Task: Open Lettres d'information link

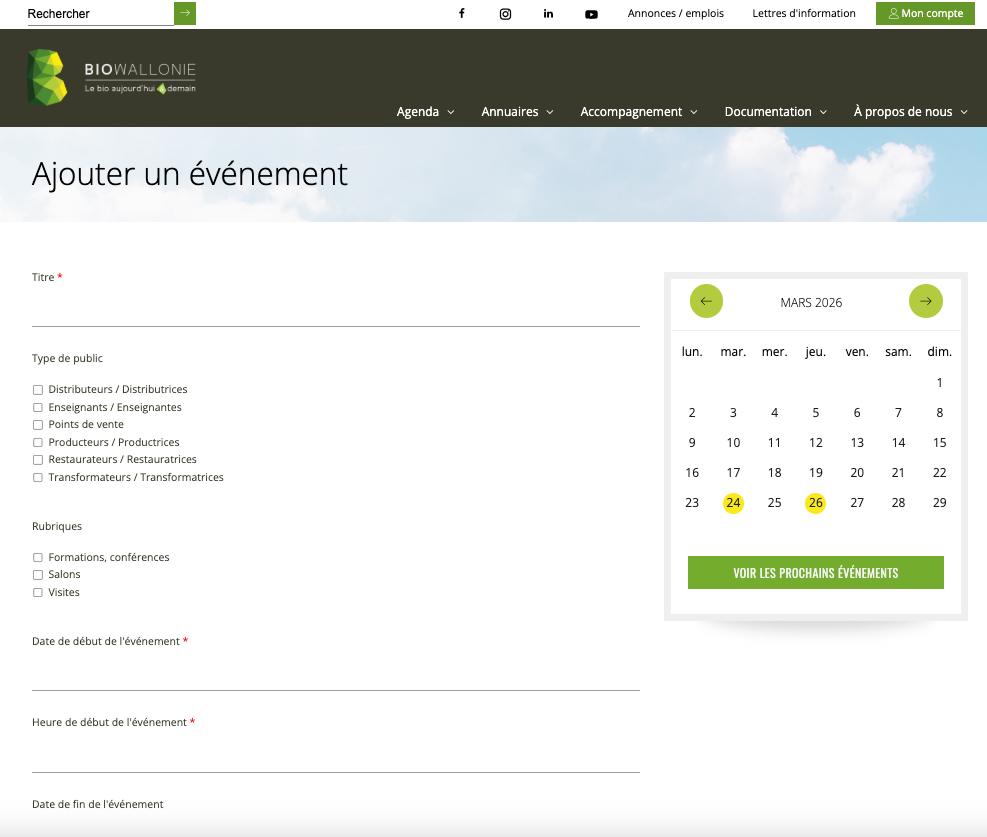Action: coord(804,14)
